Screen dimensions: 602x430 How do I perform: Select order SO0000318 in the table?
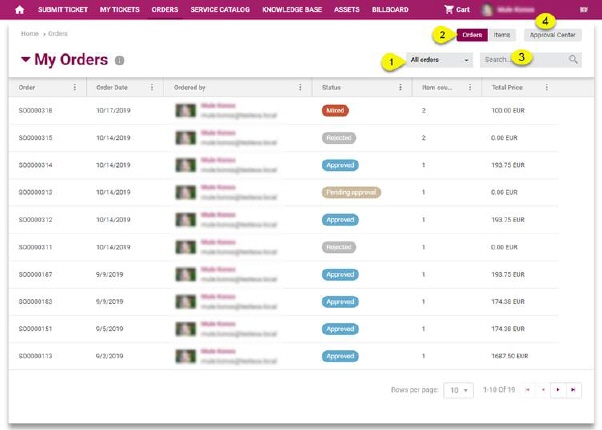tap(36, 110)
